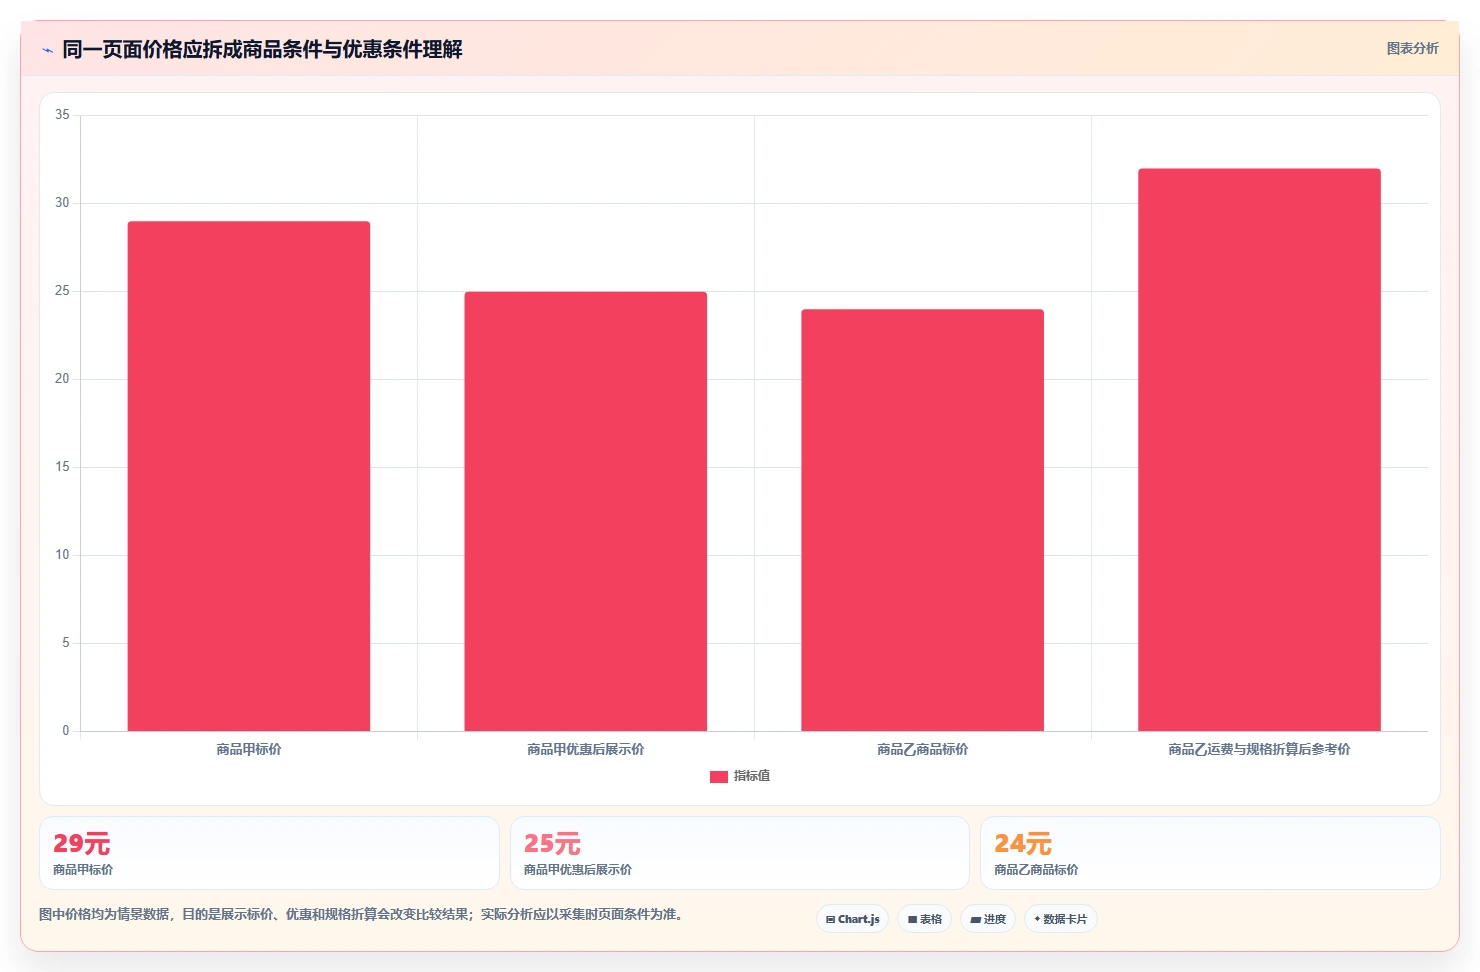Click the 商品乙运费与规格折算后参考价 bar
Screen dimensions: 1480x972
click(x=1259, y=450)
